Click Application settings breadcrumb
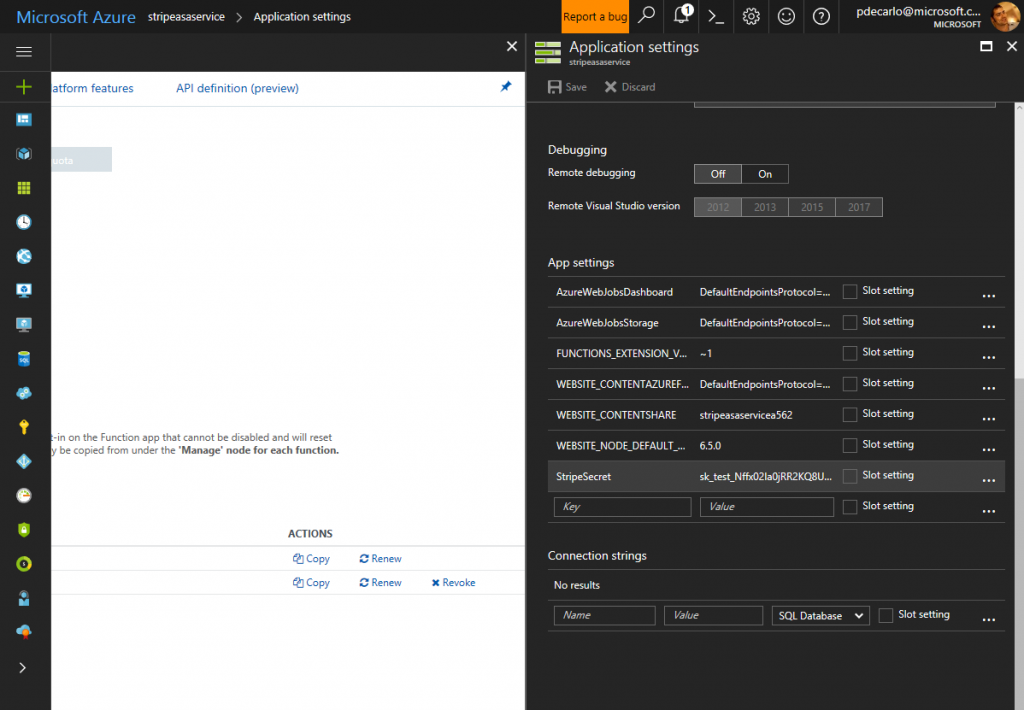The height and width of the screenshot is (710, 1024). pyautogui.click(x=302, y=16)
